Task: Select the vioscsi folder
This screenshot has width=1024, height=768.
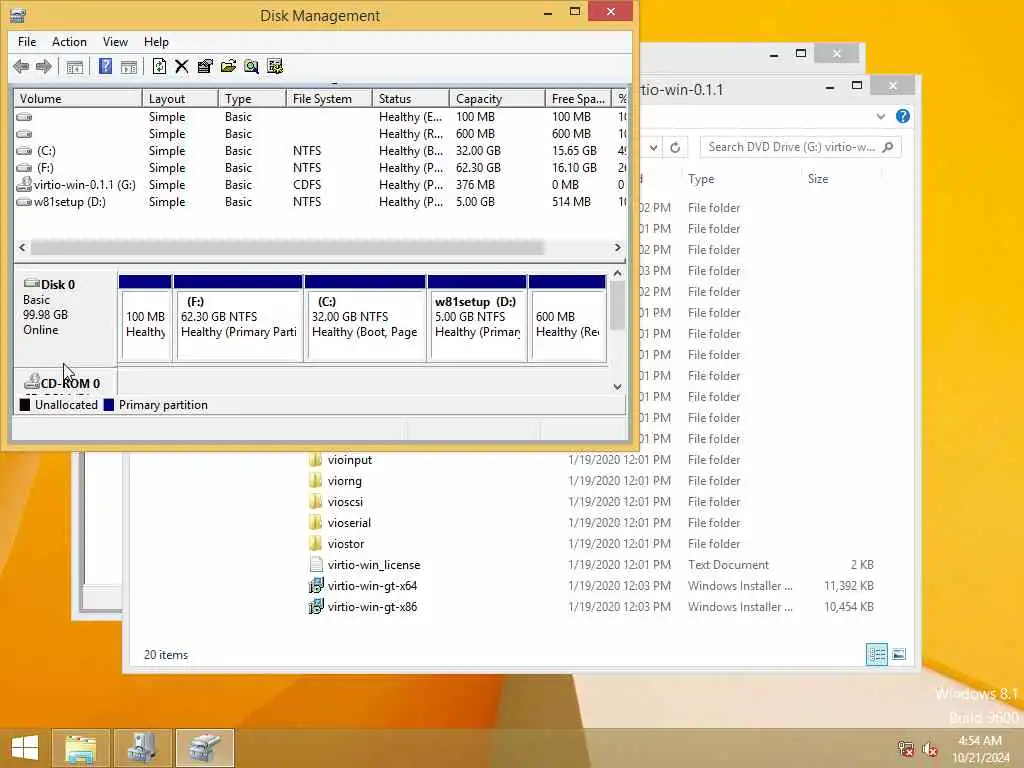Action: pos(345,502)
